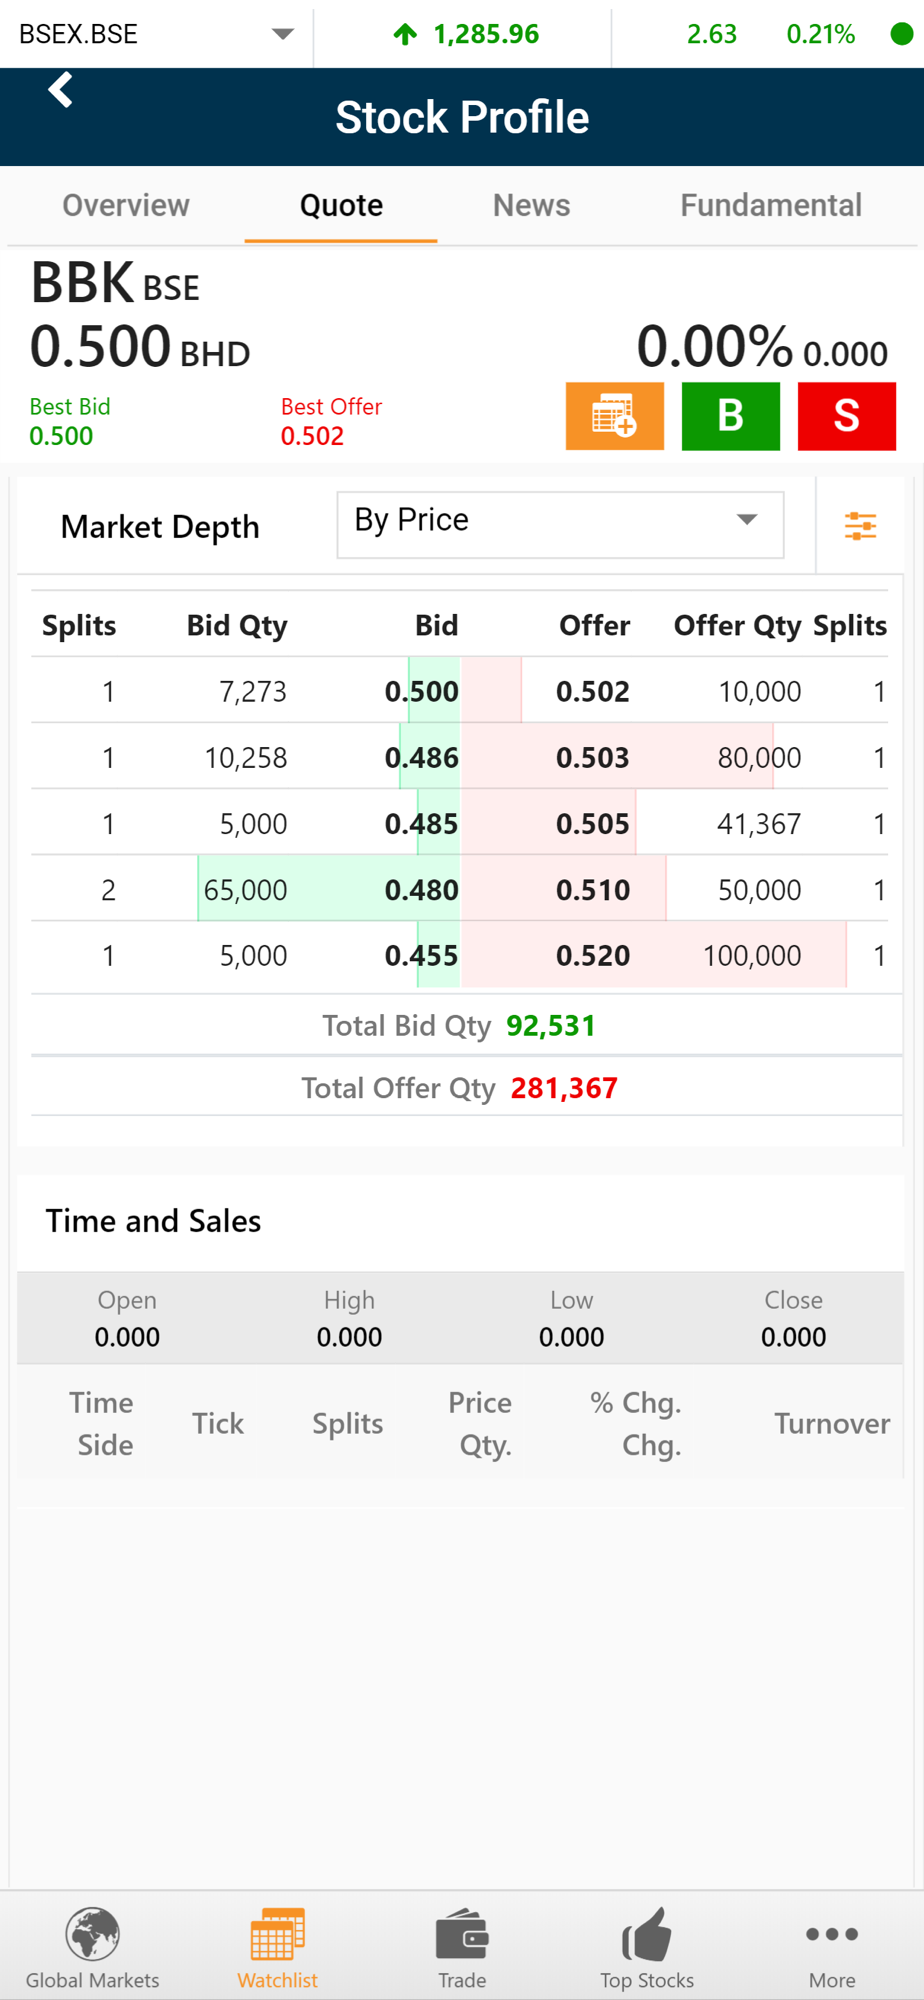Open Global Markets globe icon

click(92, 1934)
